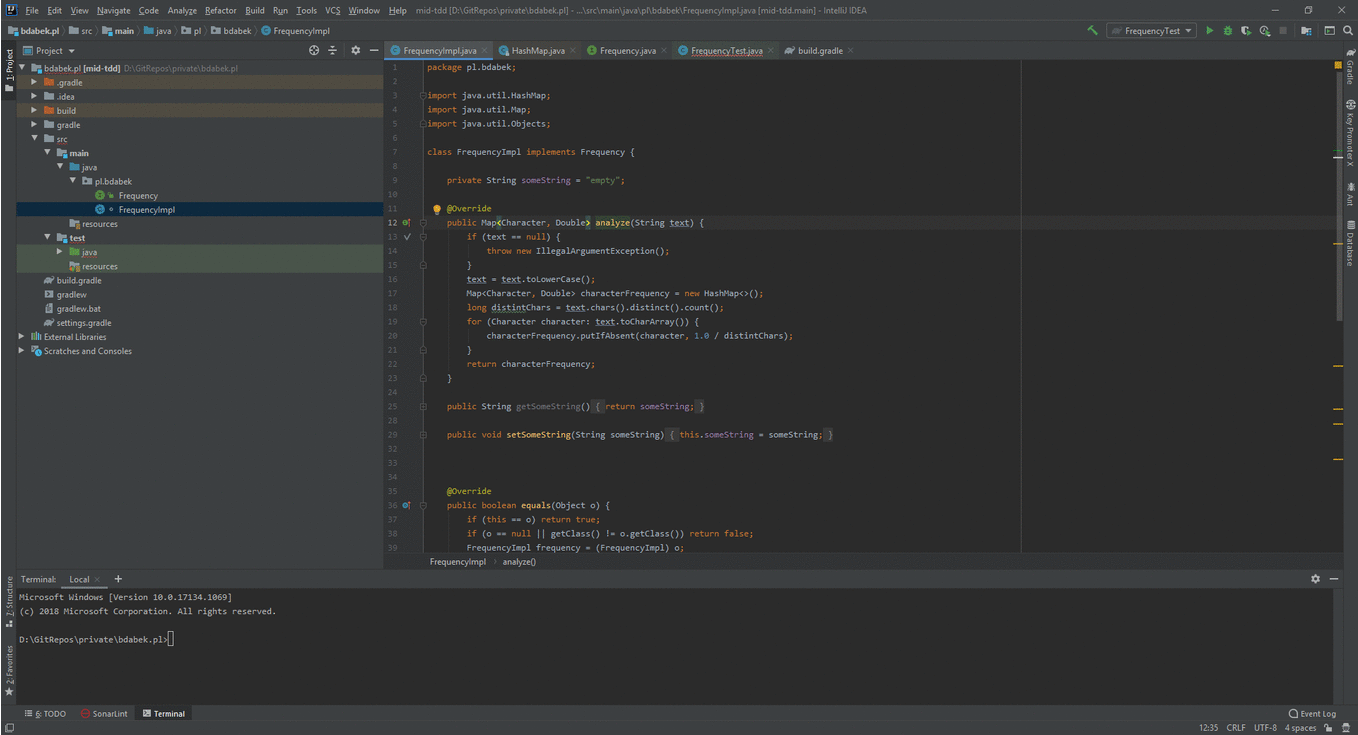Click the inspection warning indicator atop the editor scrollbar
The height and width of the screenshot is (735, 1358).
pyautogui.click(x=1338, y=66)
